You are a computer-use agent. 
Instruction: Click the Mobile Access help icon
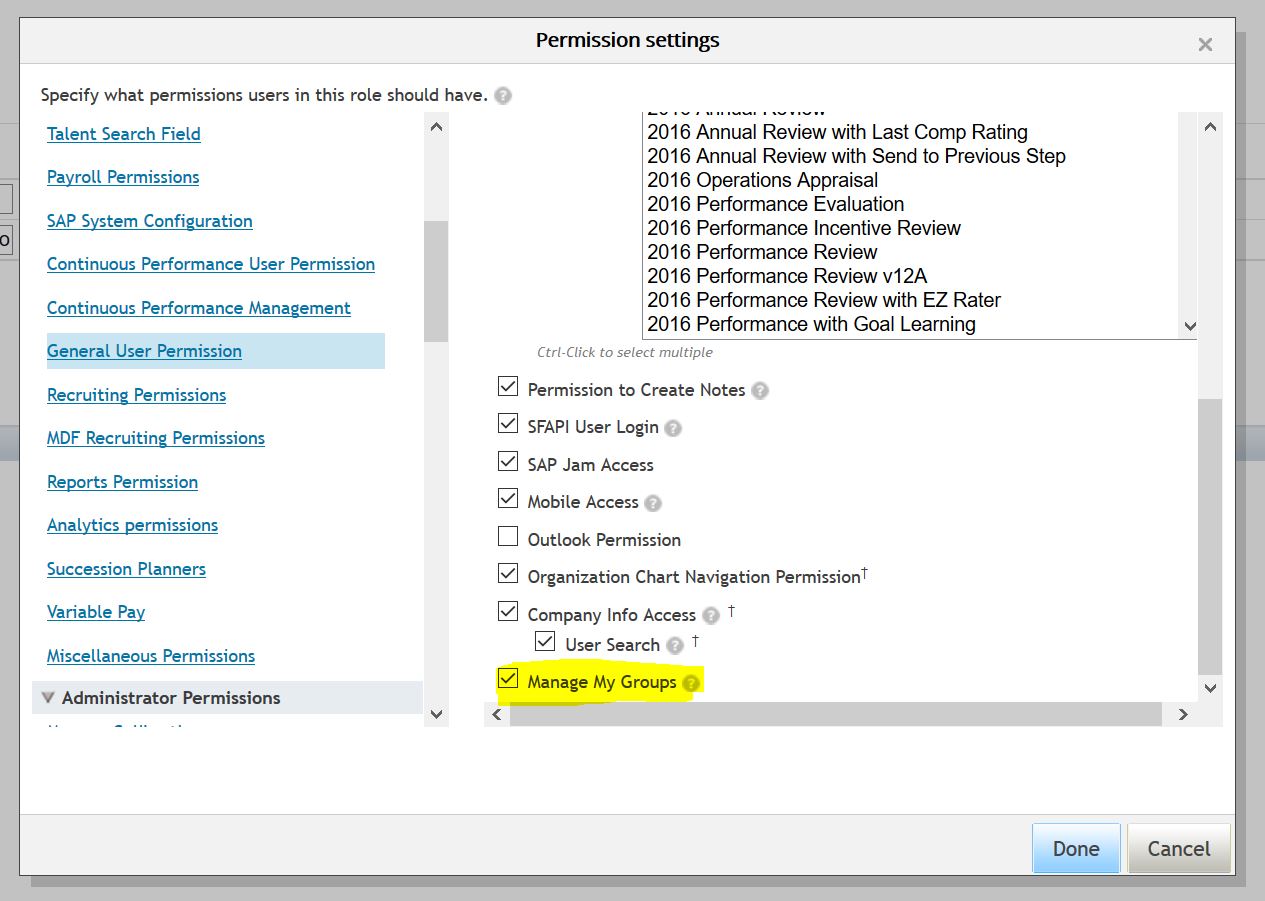[653, 503]
